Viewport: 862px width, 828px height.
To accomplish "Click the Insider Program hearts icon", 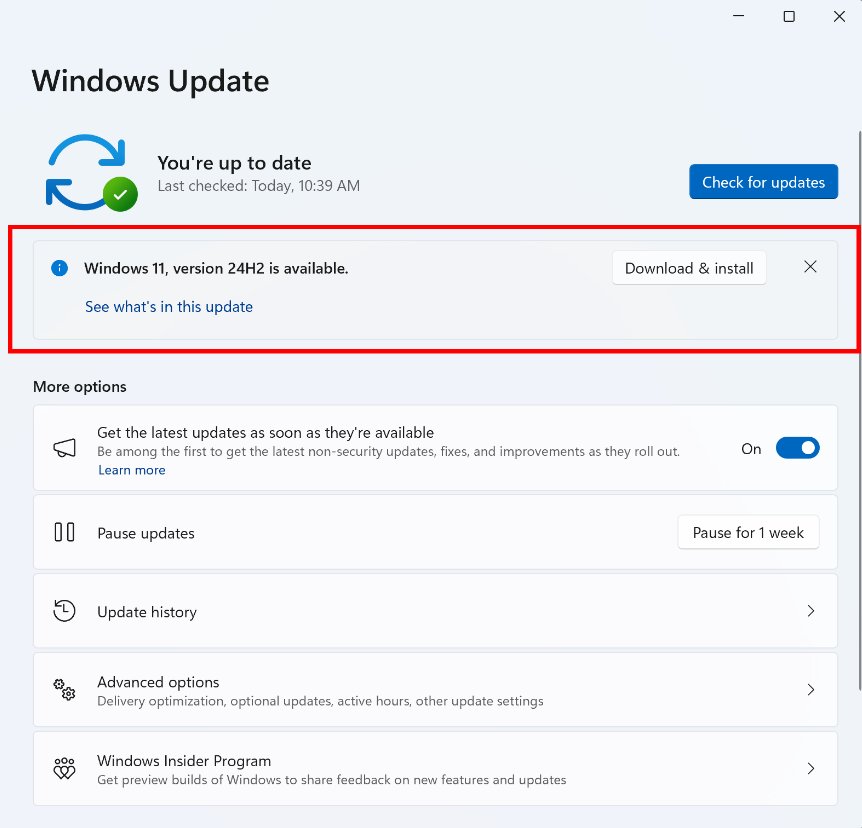I will point(64,768).
